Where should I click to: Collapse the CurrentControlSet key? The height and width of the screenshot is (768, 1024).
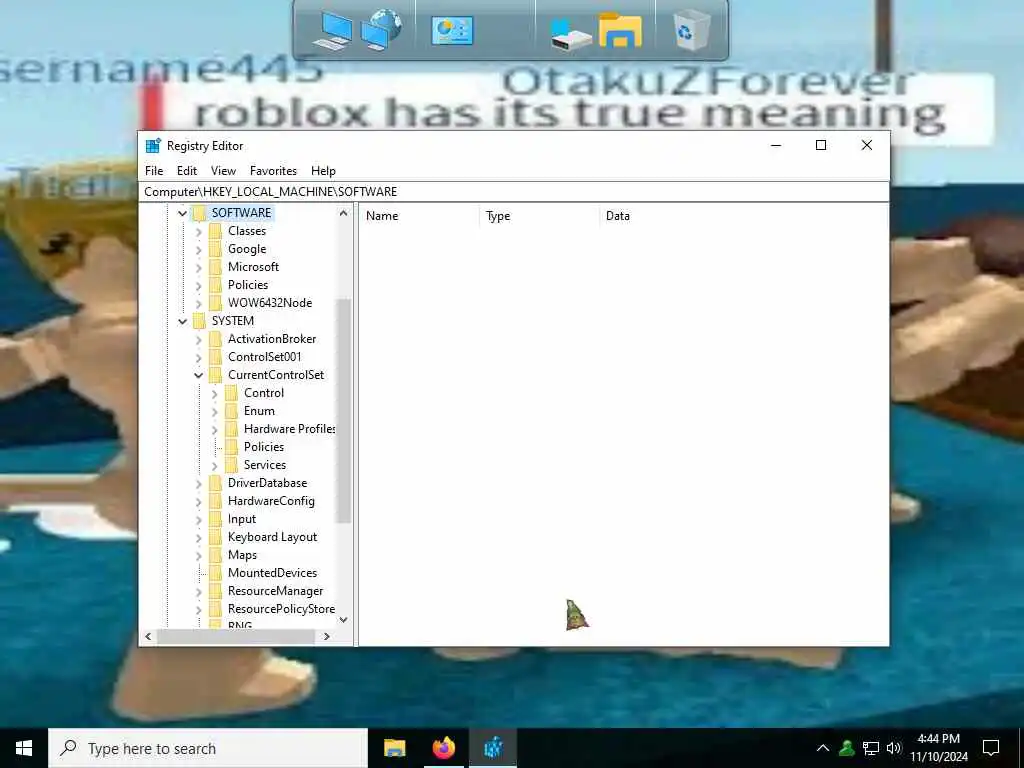pyautogui.click(x=199, y=375)
